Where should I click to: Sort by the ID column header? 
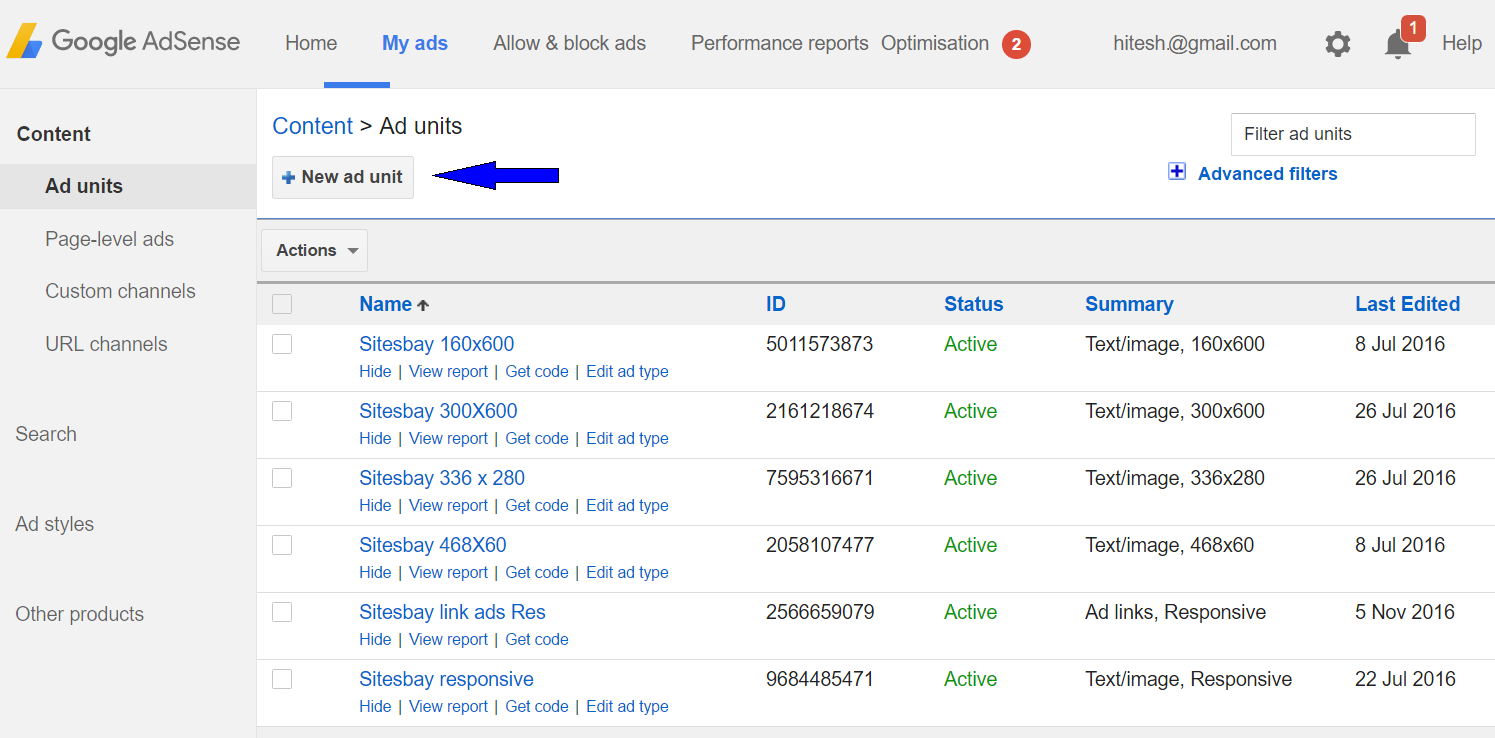coord(776,304)
